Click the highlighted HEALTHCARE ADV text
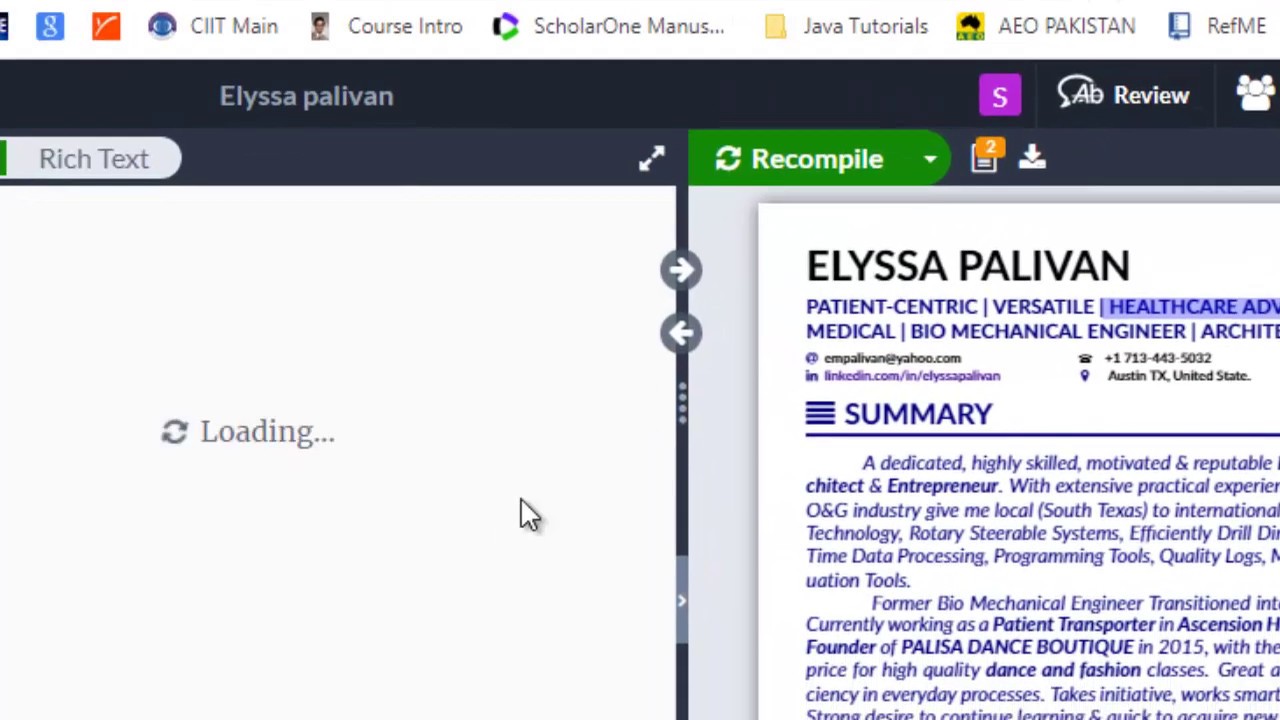The width and height of the screenshot is (1280, 720). click(x=1194, y=307)
